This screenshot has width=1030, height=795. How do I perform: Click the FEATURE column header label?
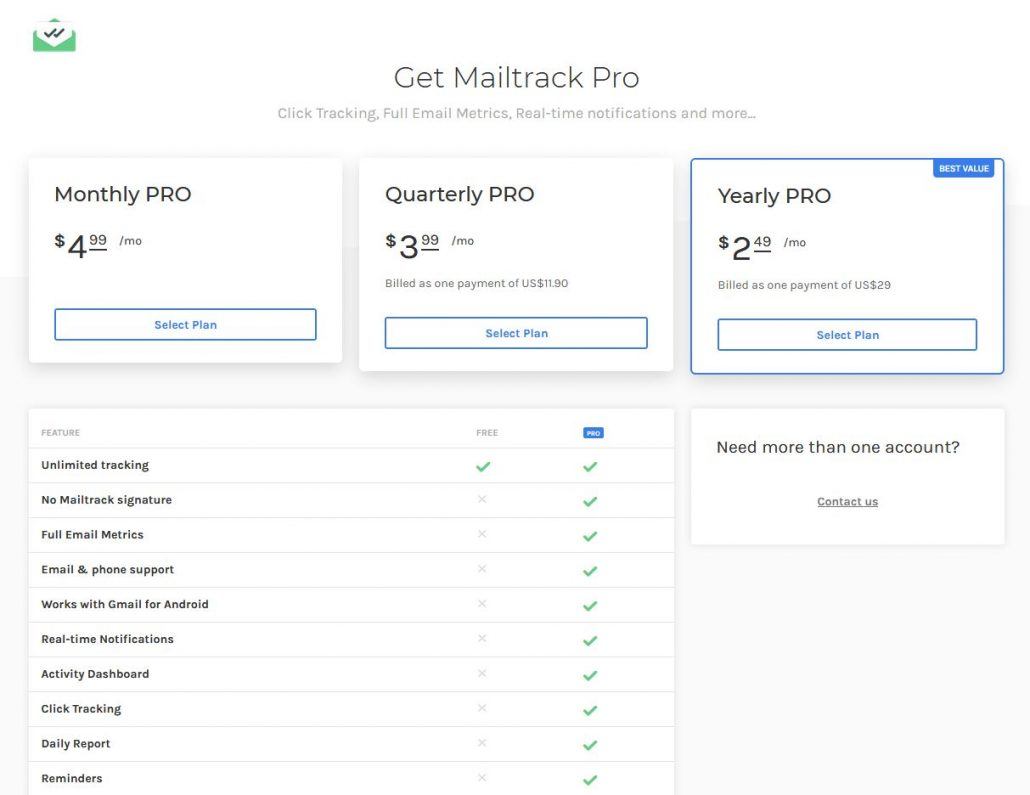tap(60, 432)
